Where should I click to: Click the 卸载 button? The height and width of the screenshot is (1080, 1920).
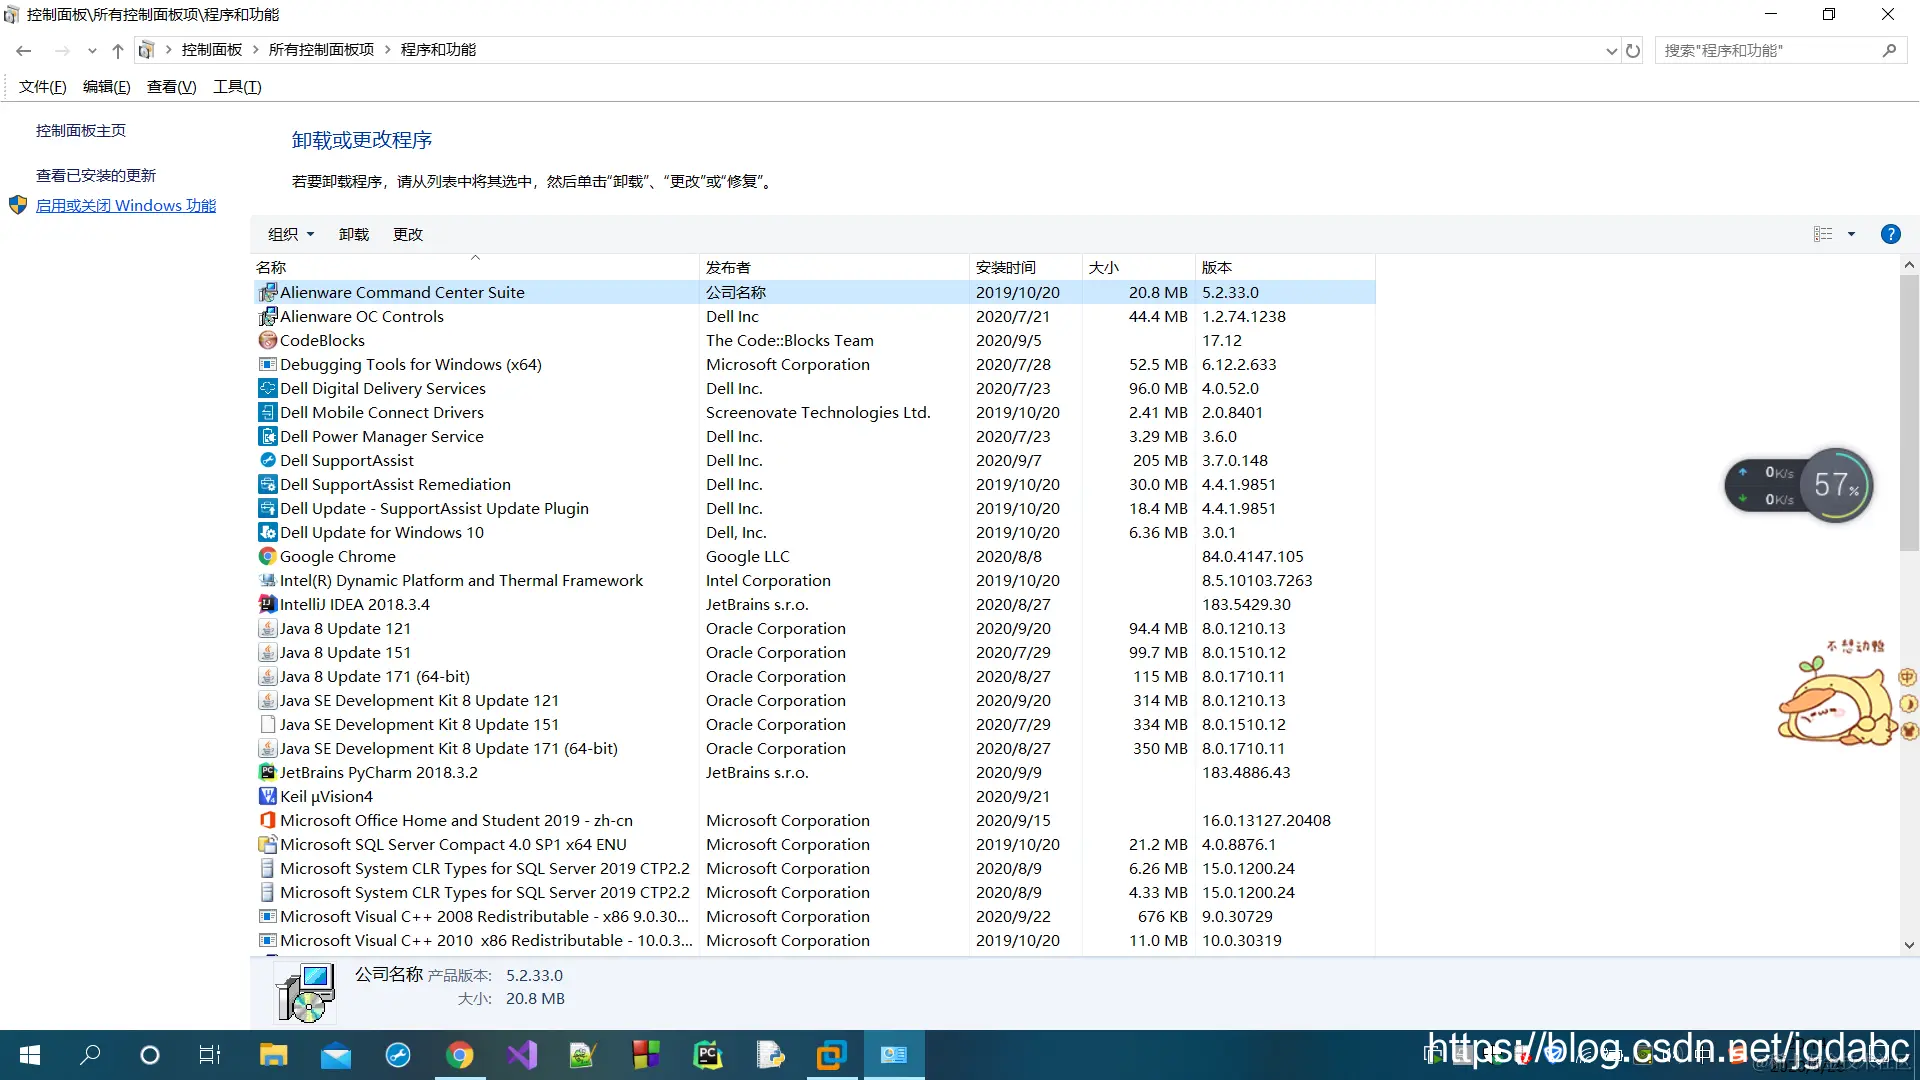click(x=353, y=234)
